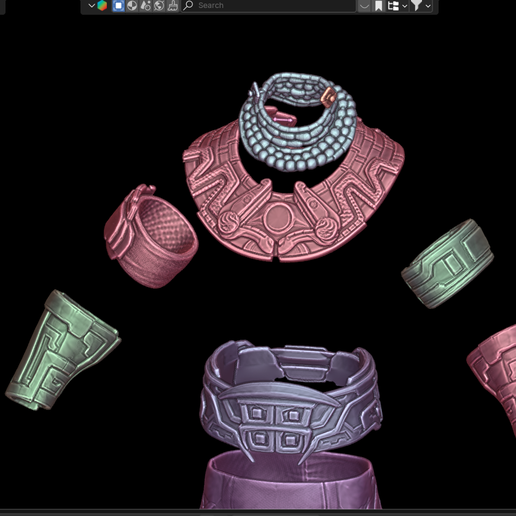Open the filter options dropdown arrow
Viewport: 516px width, 516px height.
(x=428, y=6)
